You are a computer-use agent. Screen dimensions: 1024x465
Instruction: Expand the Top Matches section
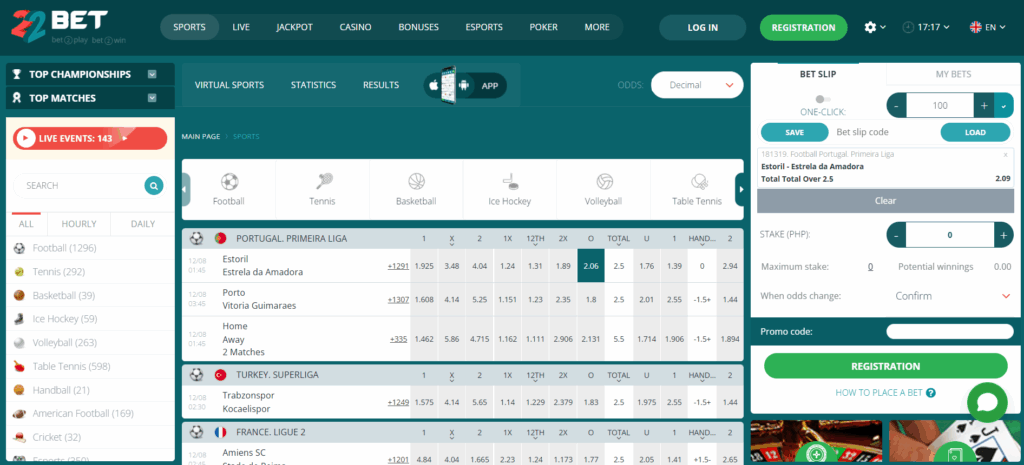pyautogui.click(x=152, y=98)
